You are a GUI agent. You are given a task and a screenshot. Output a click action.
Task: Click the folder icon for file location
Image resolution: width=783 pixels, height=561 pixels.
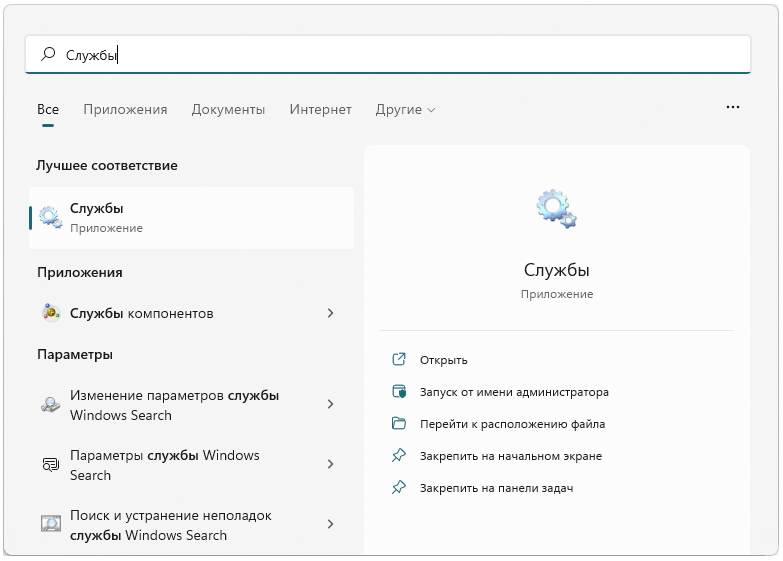399,424
